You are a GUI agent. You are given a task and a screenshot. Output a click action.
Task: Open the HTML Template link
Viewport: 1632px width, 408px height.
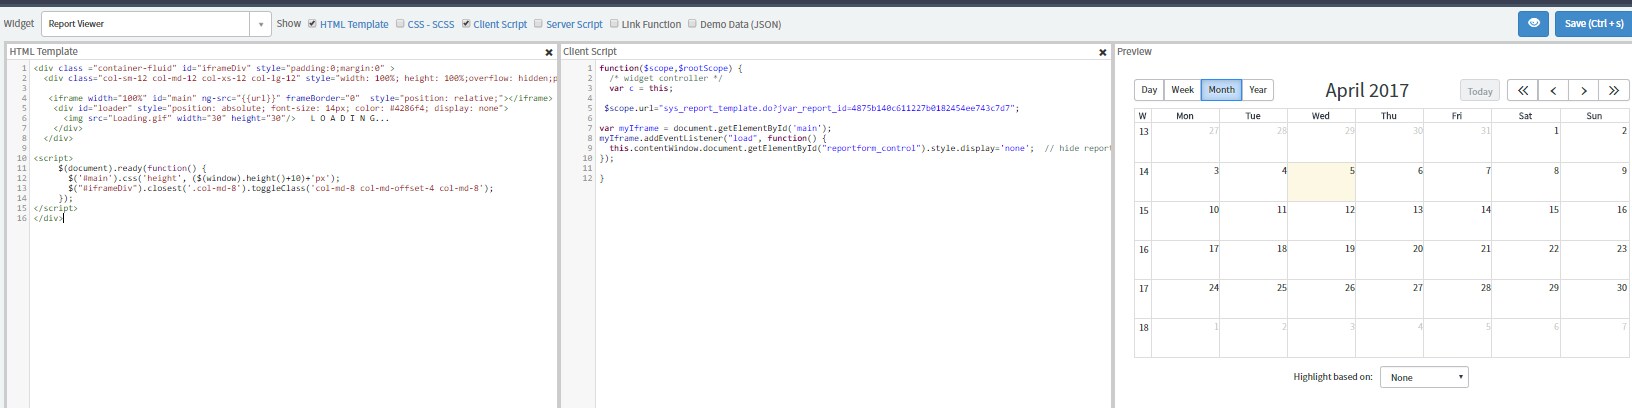click(x=354, y=24)
